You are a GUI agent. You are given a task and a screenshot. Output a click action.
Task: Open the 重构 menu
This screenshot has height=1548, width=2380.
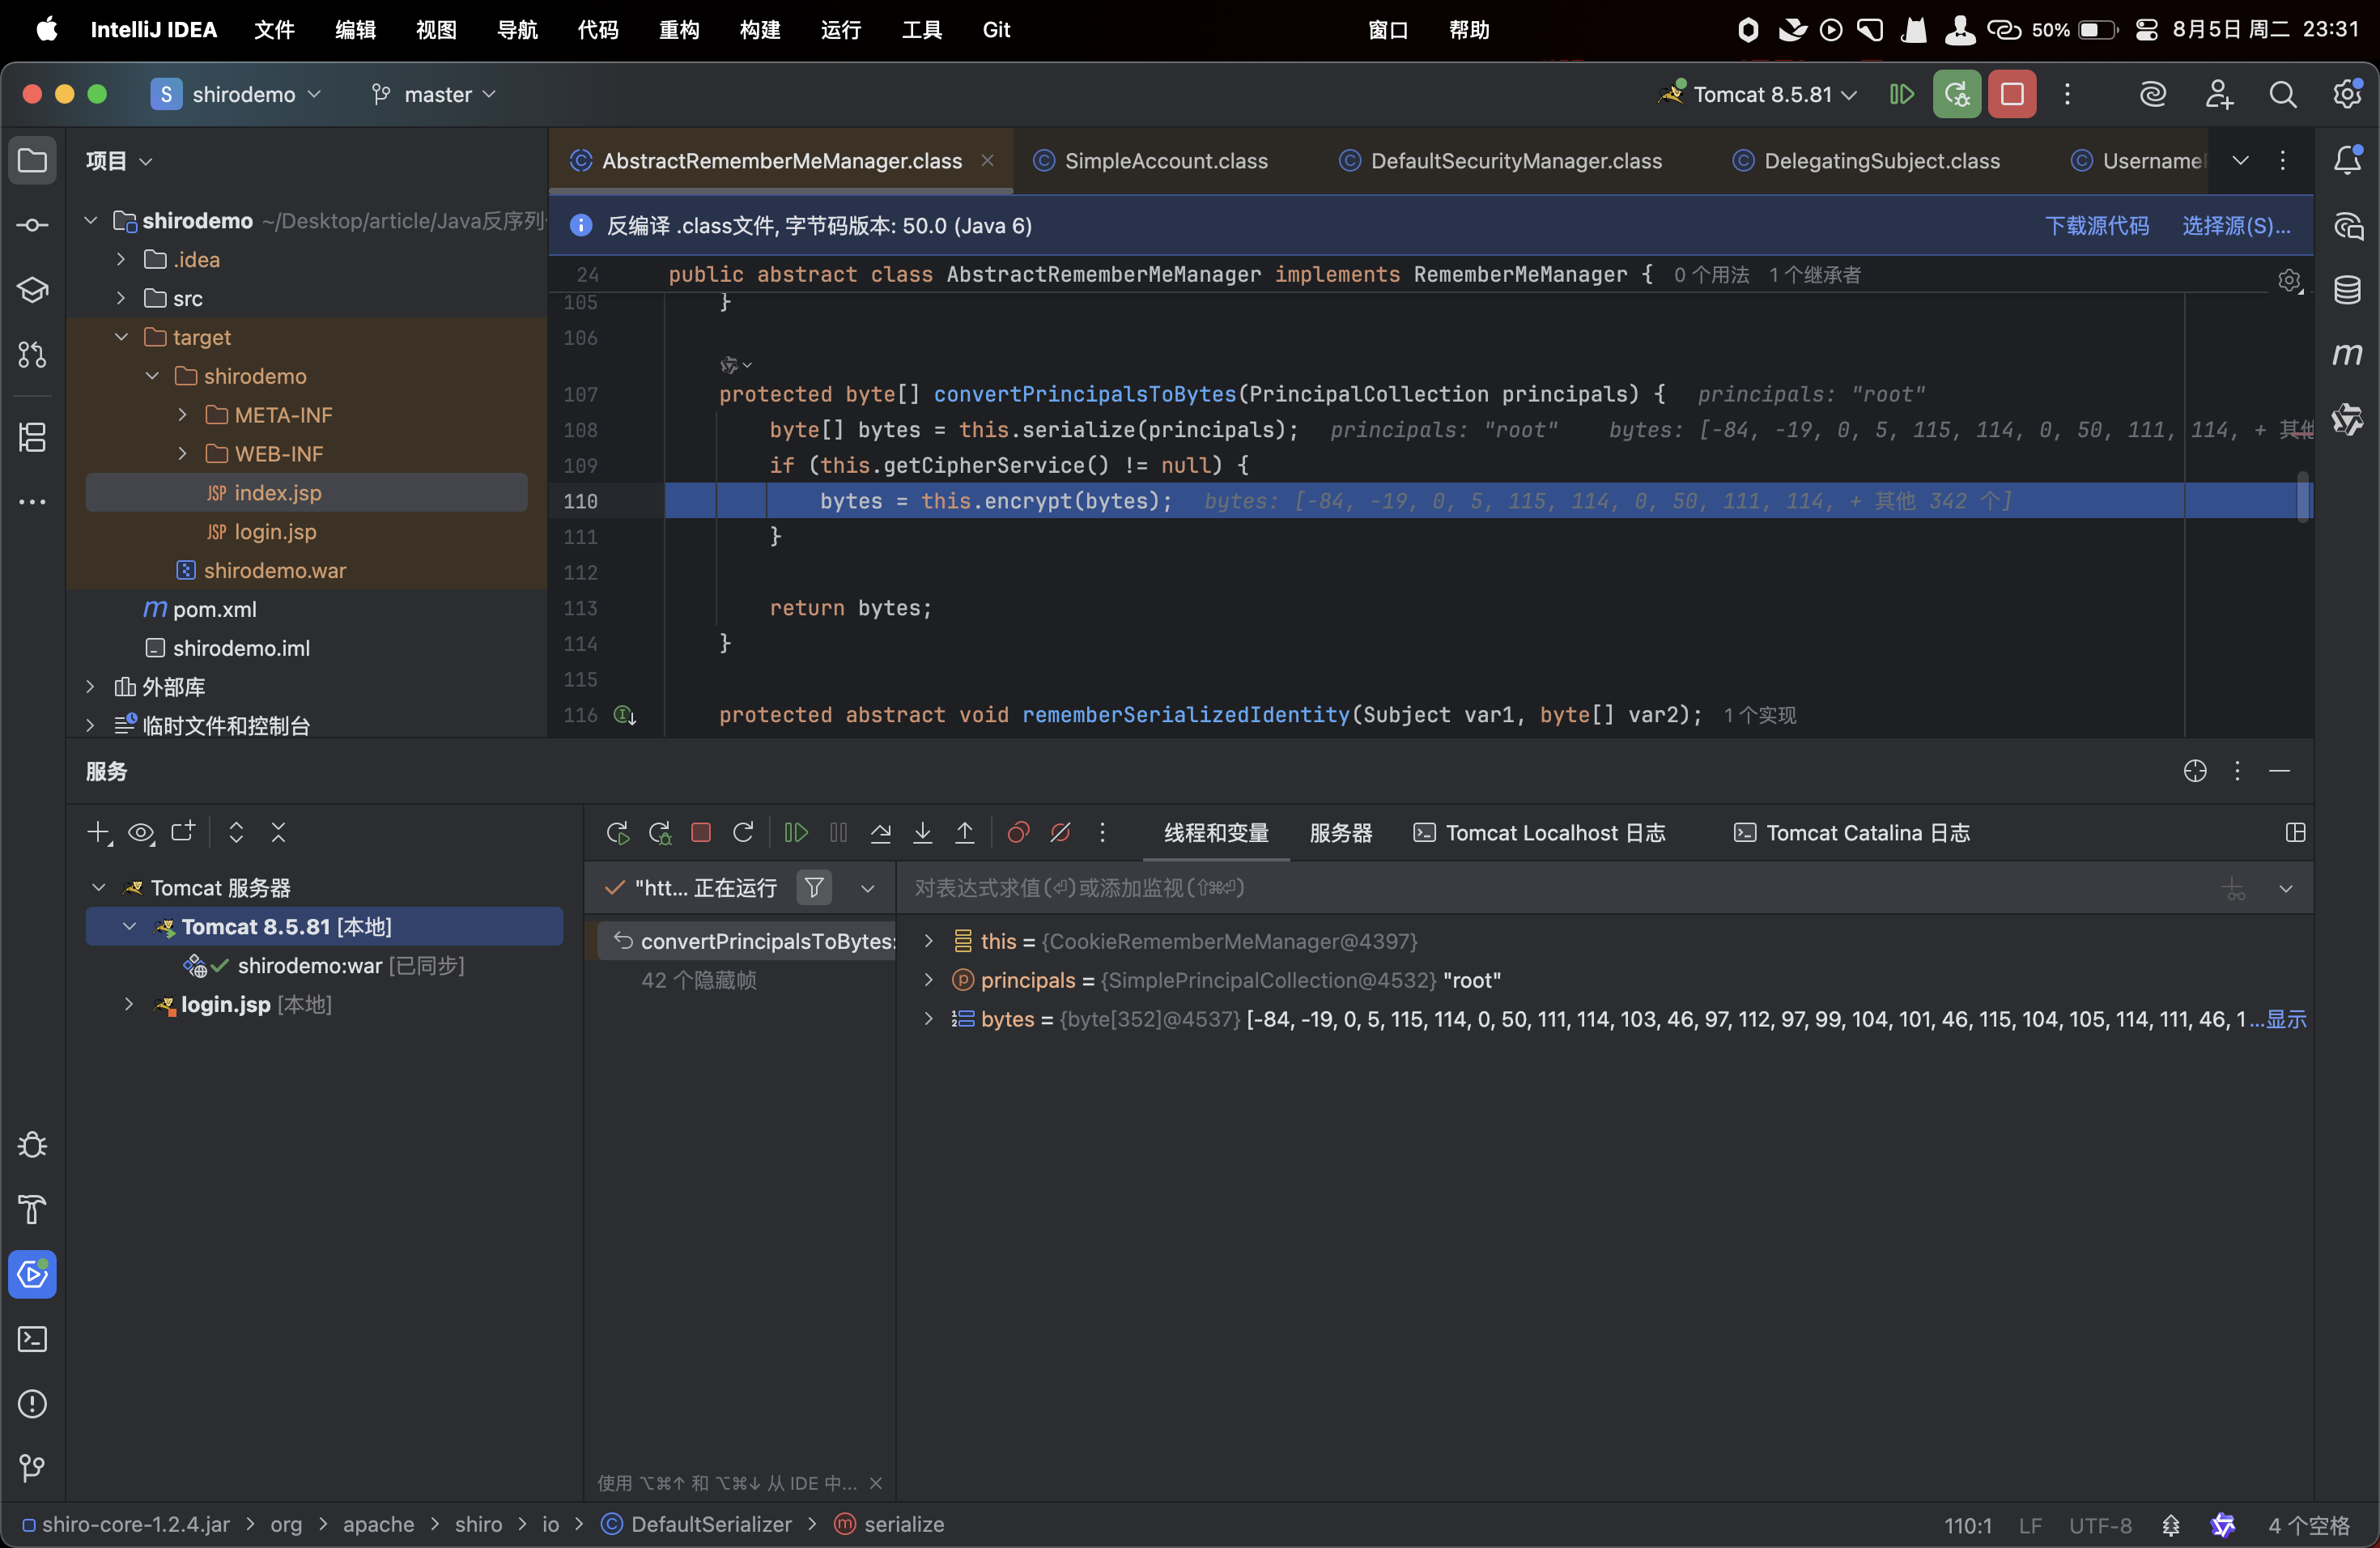(x=679, y=30)
